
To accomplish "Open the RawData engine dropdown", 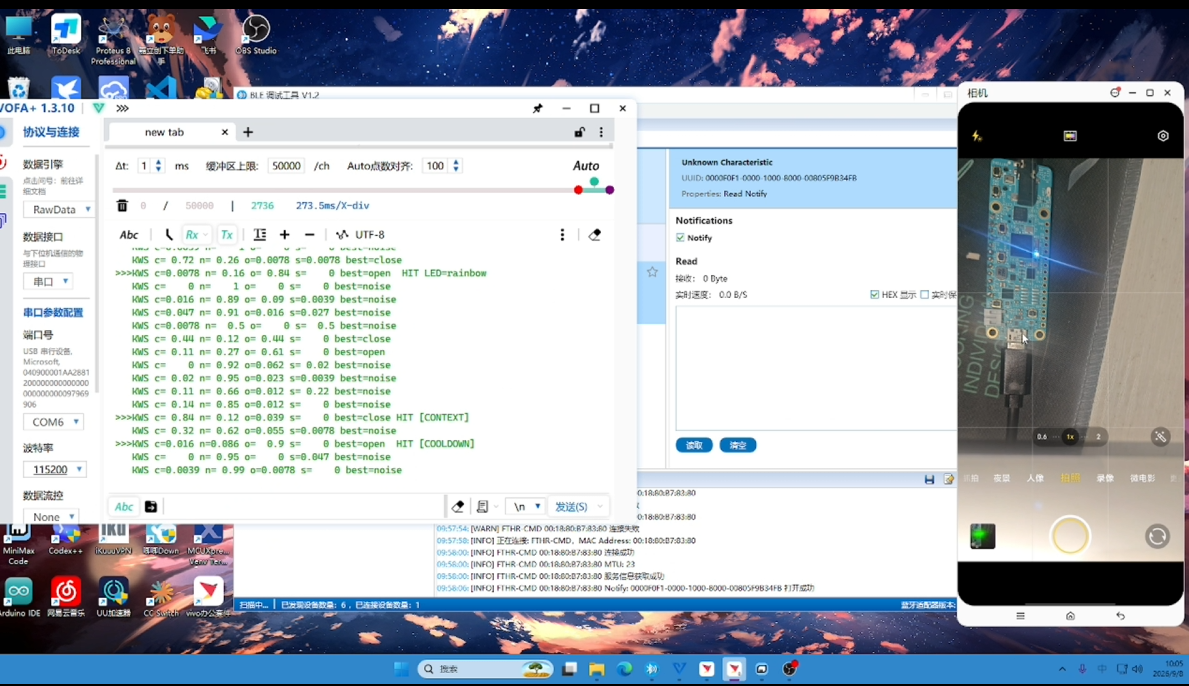I will [x=58, y=209].
